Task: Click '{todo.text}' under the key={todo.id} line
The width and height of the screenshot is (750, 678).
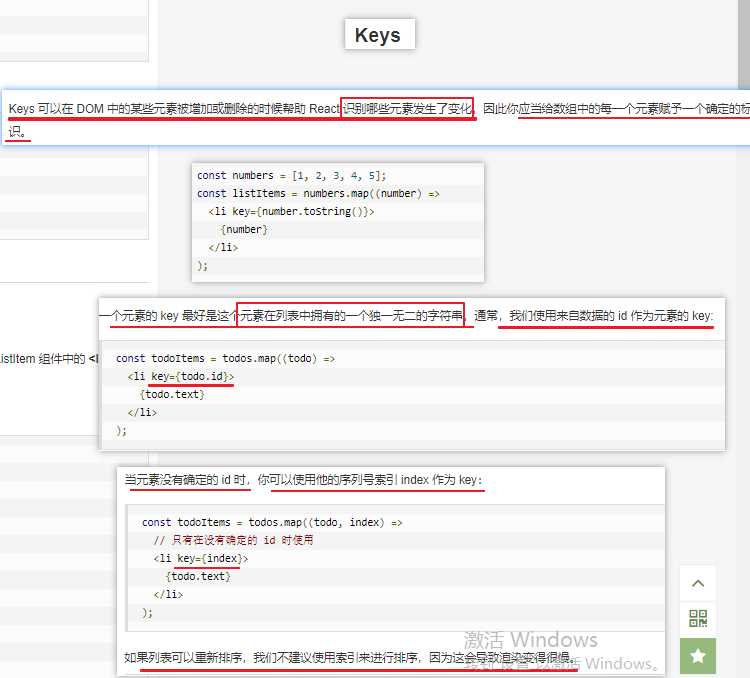Action: 172,395
